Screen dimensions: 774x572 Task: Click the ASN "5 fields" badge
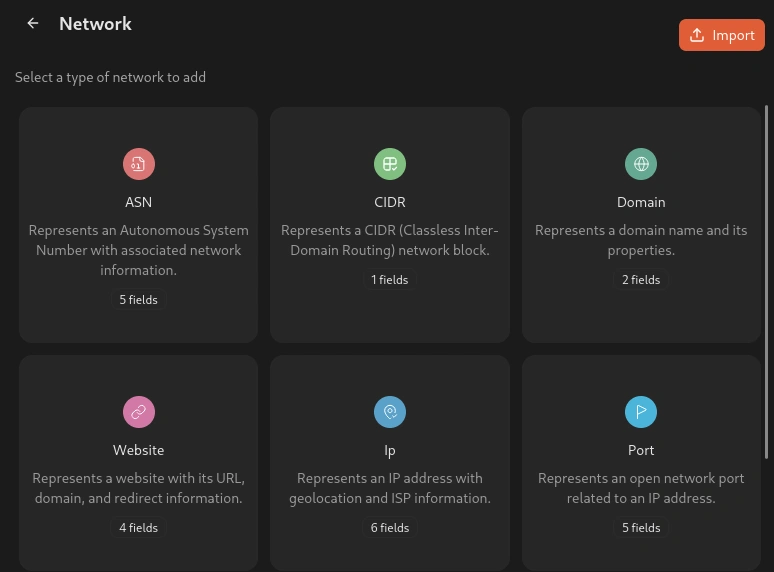139,300
